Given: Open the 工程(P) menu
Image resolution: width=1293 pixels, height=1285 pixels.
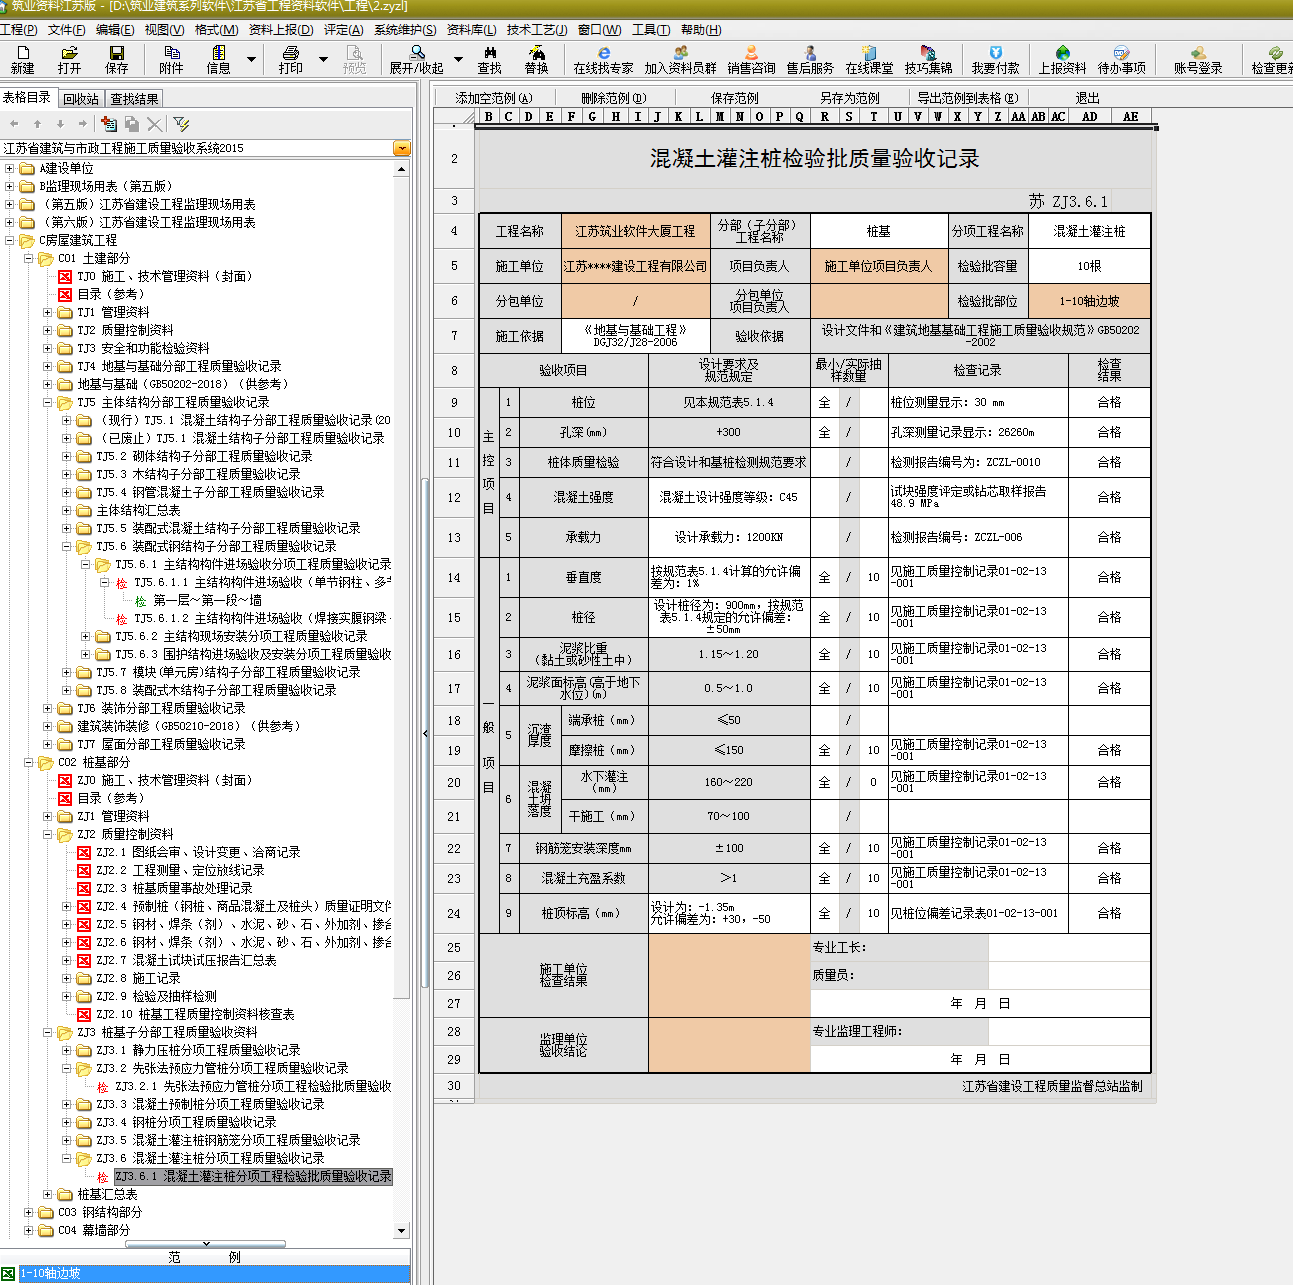Looking at the screenshot, I should pyautogui.click(x=18, y=29).
